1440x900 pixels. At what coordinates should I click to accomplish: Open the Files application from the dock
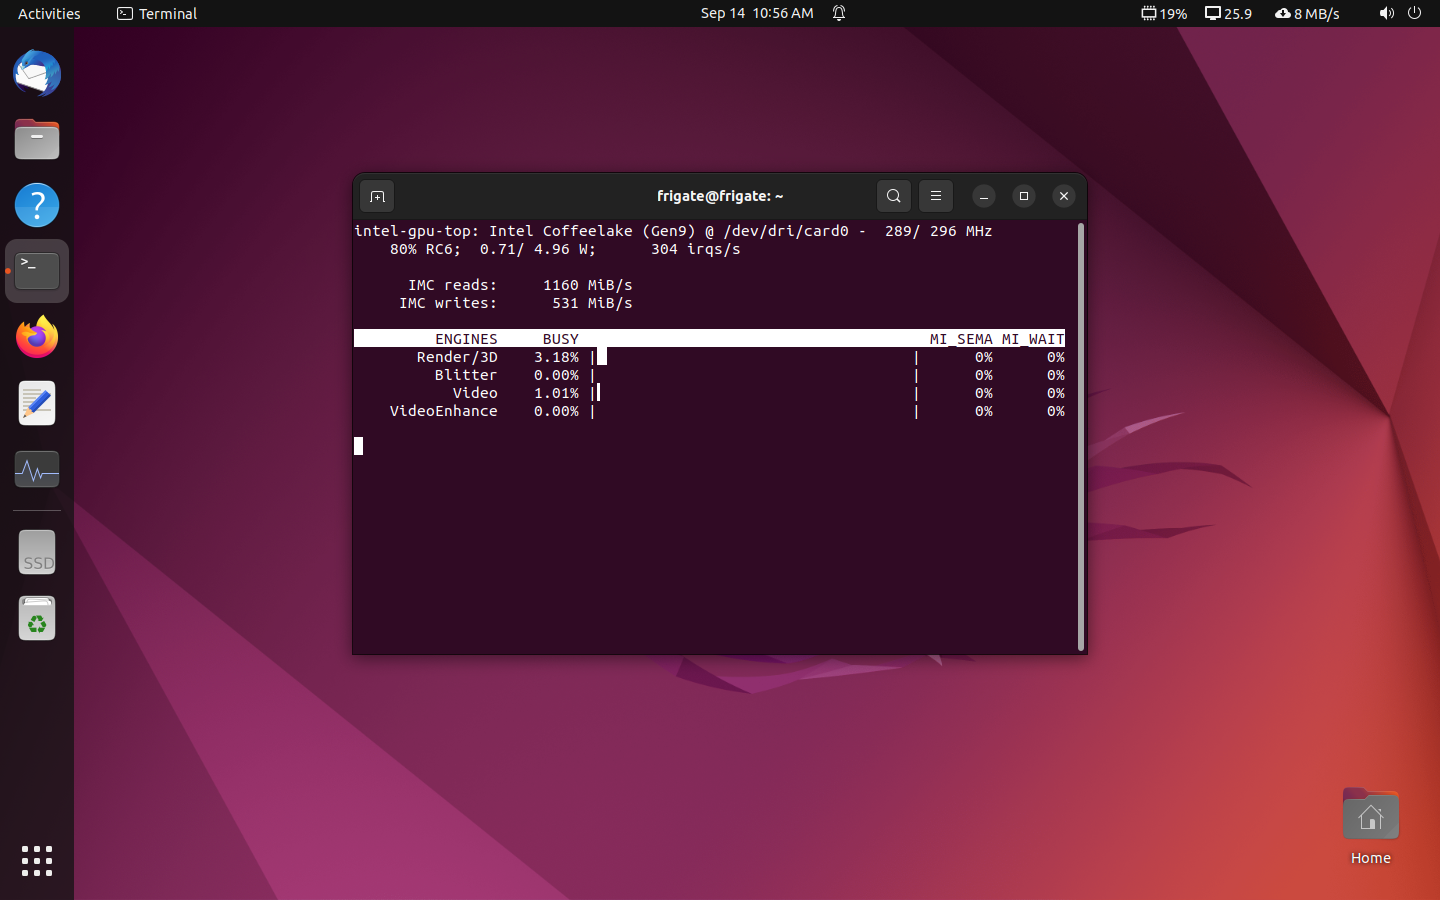[36, 139]
